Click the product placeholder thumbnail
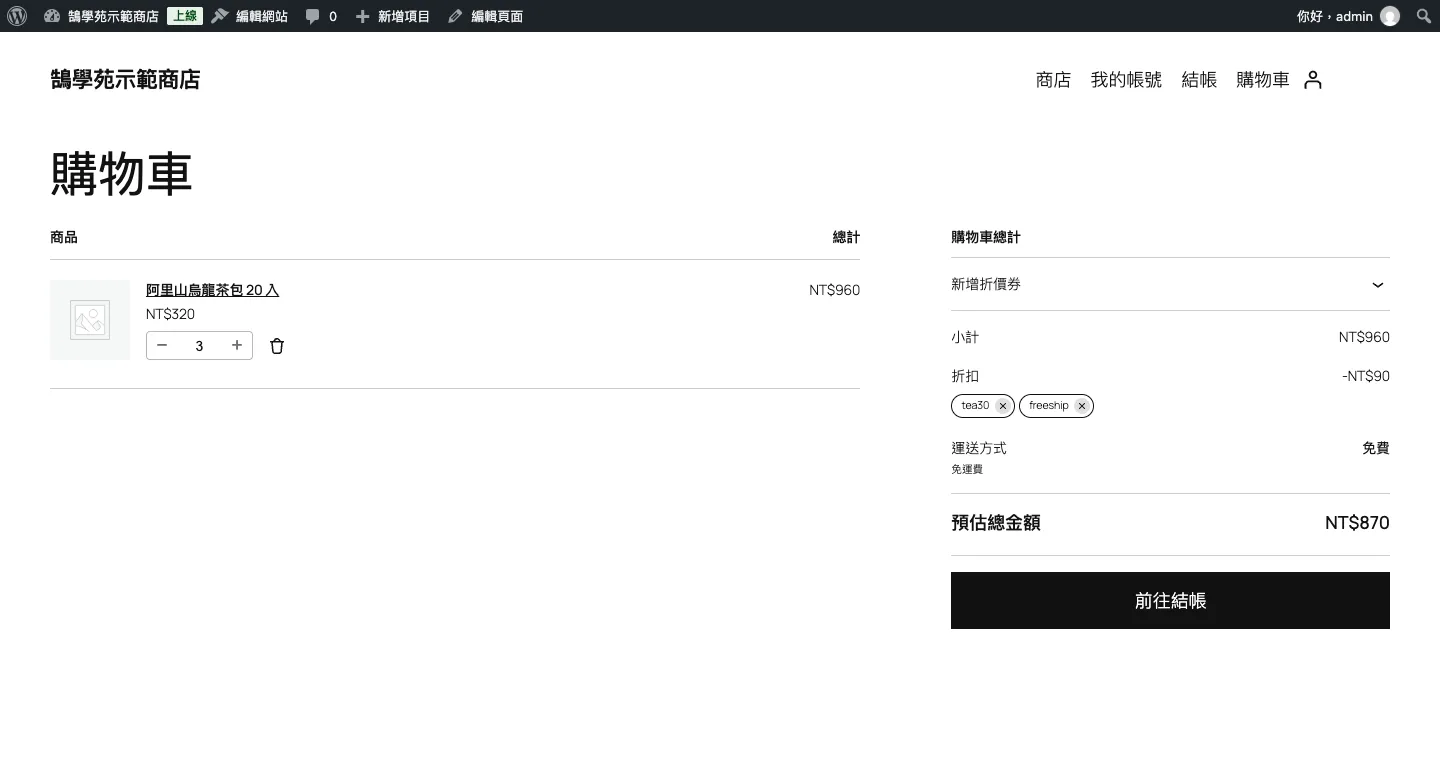 (x=90, y=320)
